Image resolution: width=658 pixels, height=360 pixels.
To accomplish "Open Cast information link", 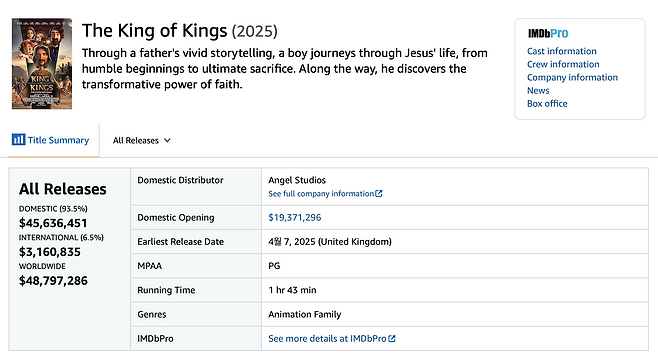I will click(561, 51).
